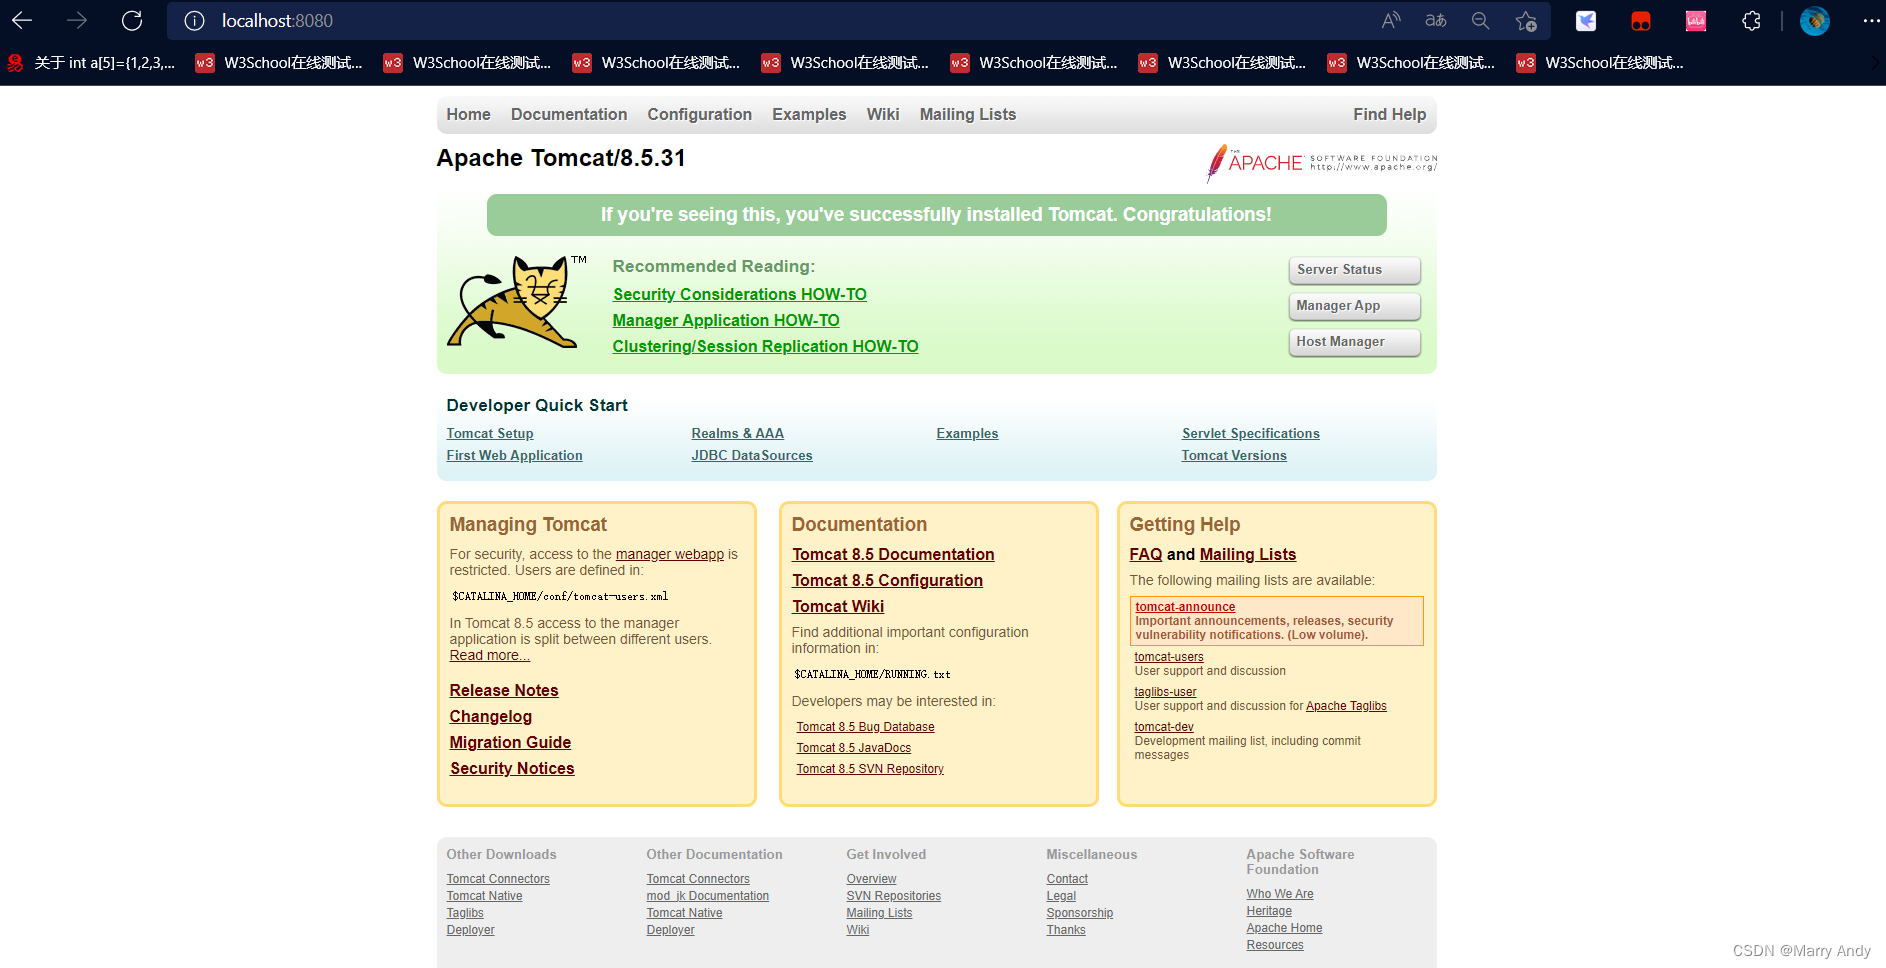Open Tomcat 8.5 Configuration link
Viewport: 1886px width, 968px height.
pyautogui.click(x=888, y=581)
